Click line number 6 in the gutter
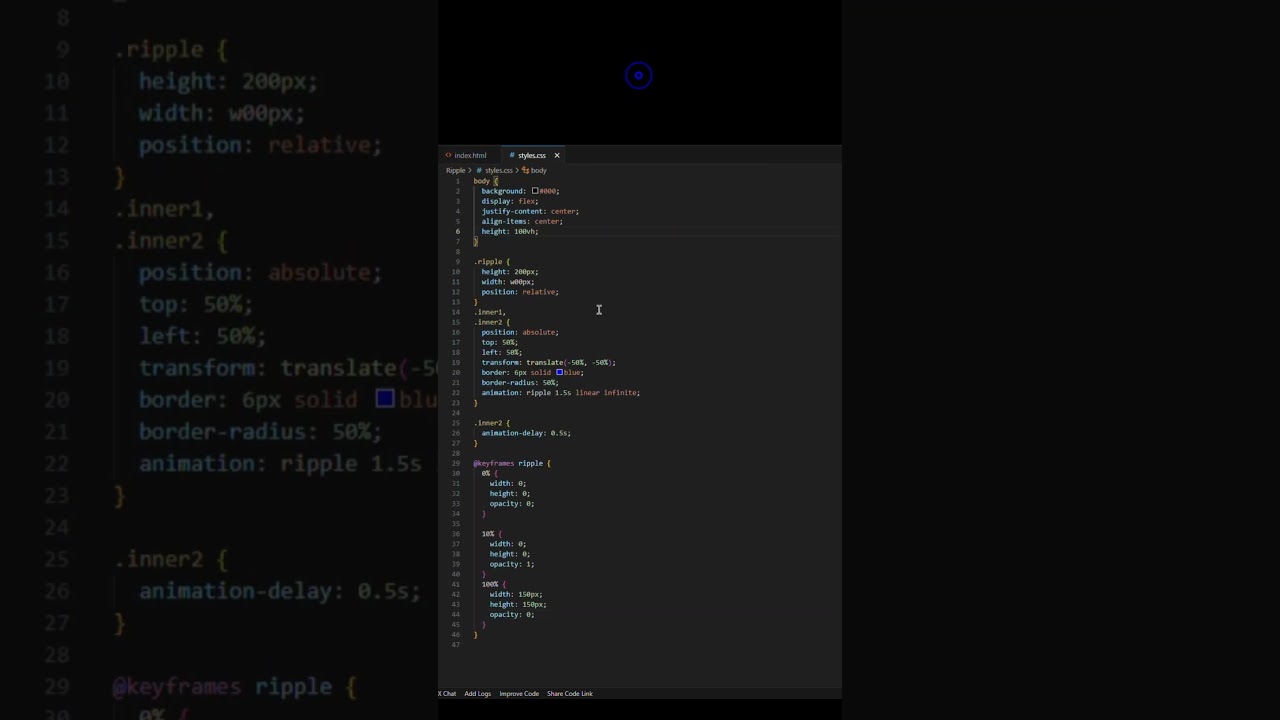 (x=458, y=231)
